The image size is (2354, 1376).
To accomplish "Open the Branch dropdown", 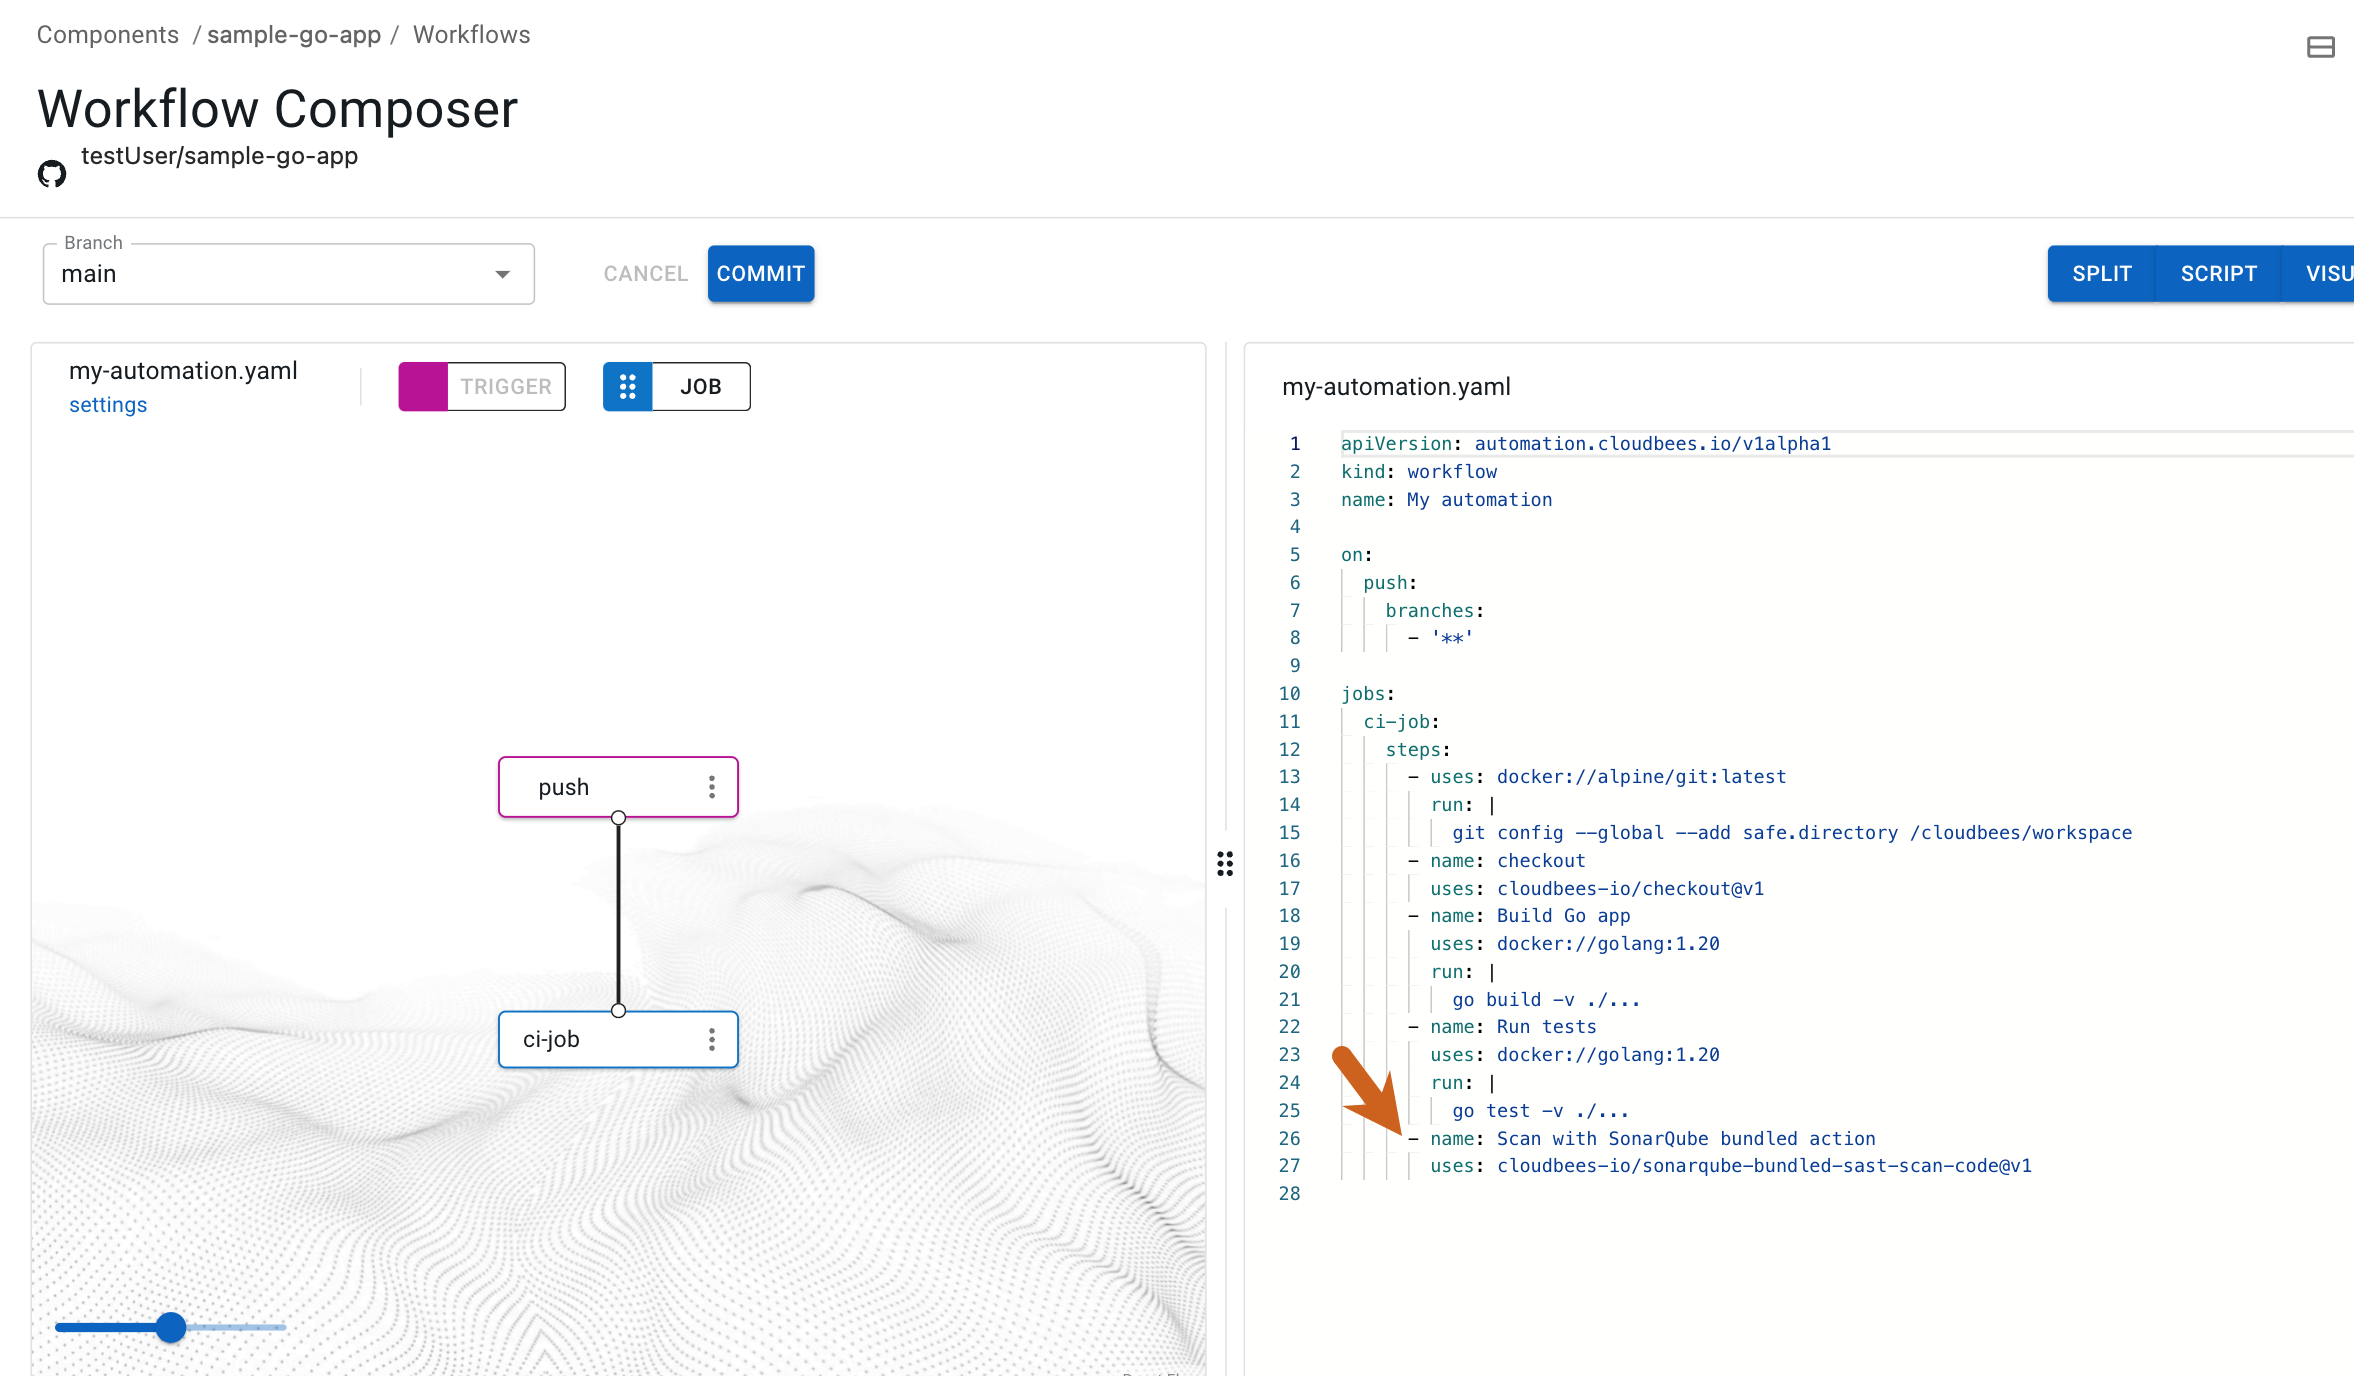I will (x=501, y=273).
